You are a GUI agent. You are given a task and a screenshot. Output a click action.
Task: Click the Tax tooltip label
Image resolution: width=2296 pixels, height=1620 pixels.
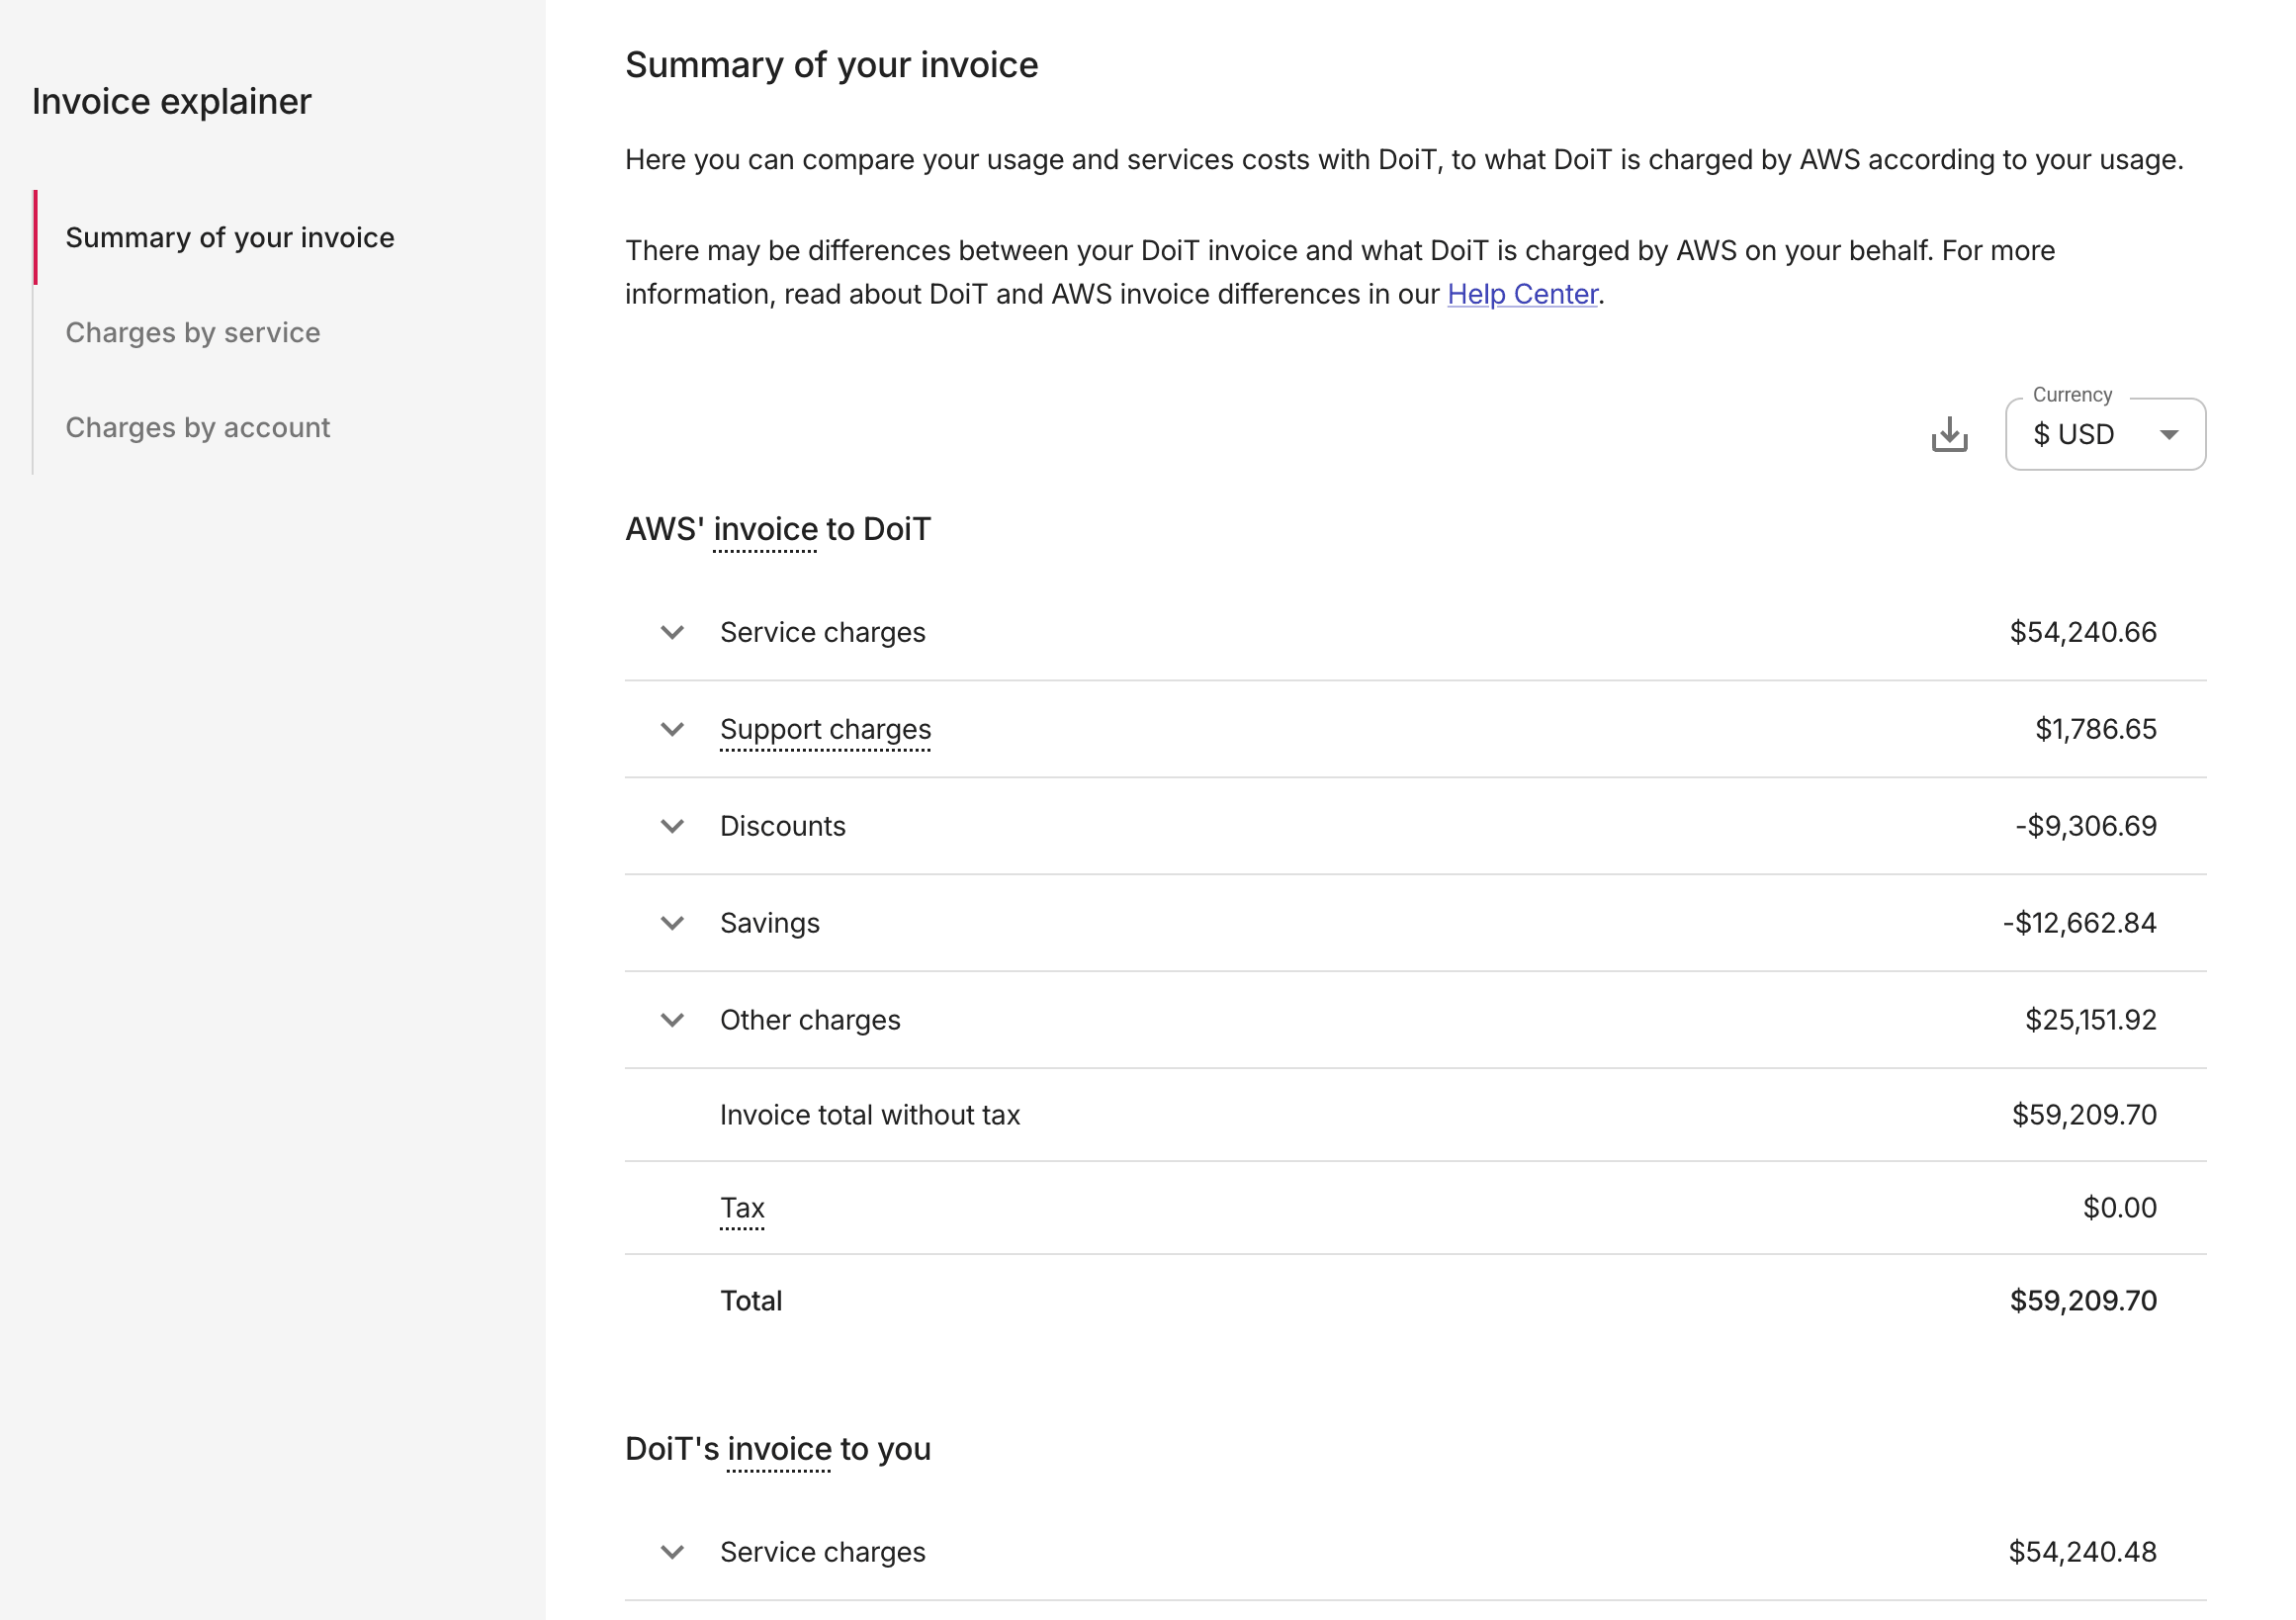click(x=742, y=1207)
